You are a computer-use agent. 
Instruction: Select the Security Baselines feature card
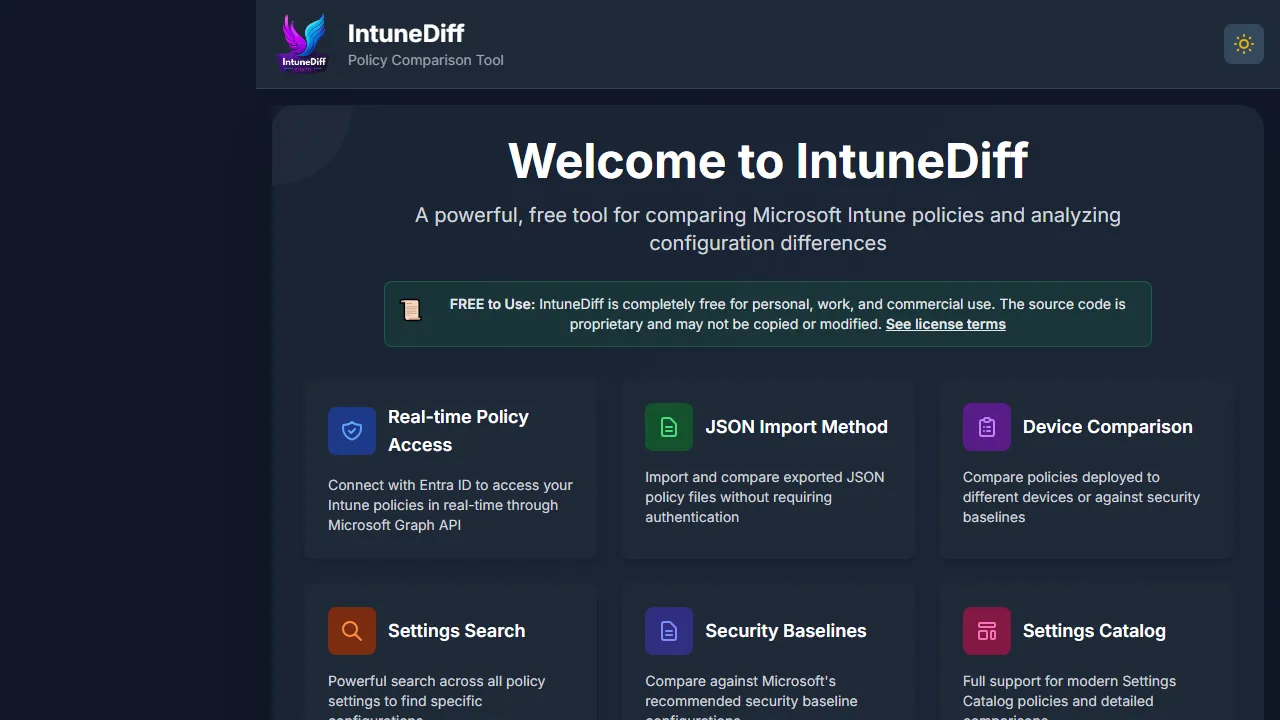point(767,660)
